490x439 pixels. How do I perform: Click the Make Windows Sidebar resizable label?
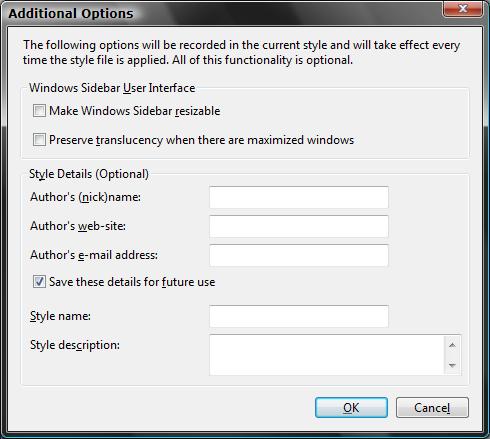tap(135, 111)
